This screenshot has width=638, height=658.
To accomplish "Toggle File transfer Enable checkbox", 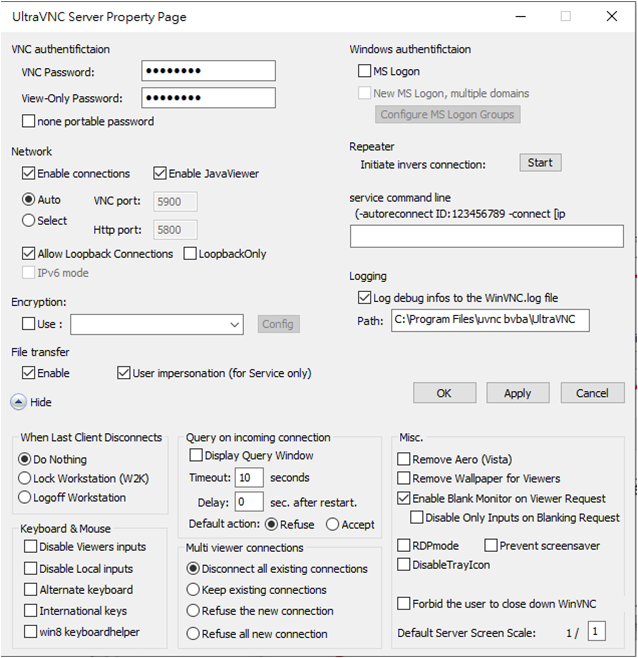I will [29, 373].
